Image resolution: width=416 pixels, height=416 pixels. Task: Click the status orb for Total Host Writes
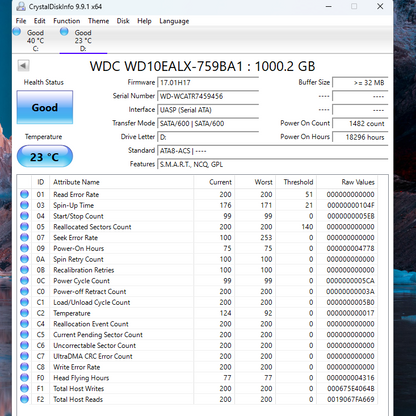pyautogui.click(x=24, y=388)
